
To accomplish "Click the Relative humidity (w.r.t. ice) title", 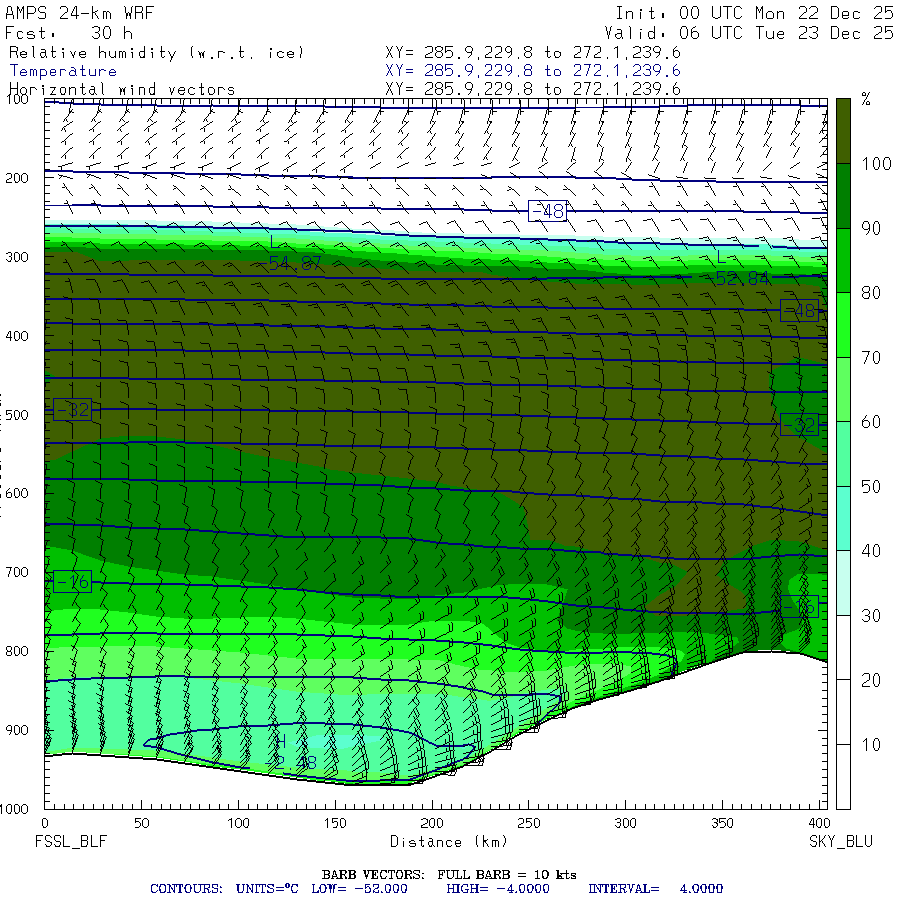I will point(156,53).
